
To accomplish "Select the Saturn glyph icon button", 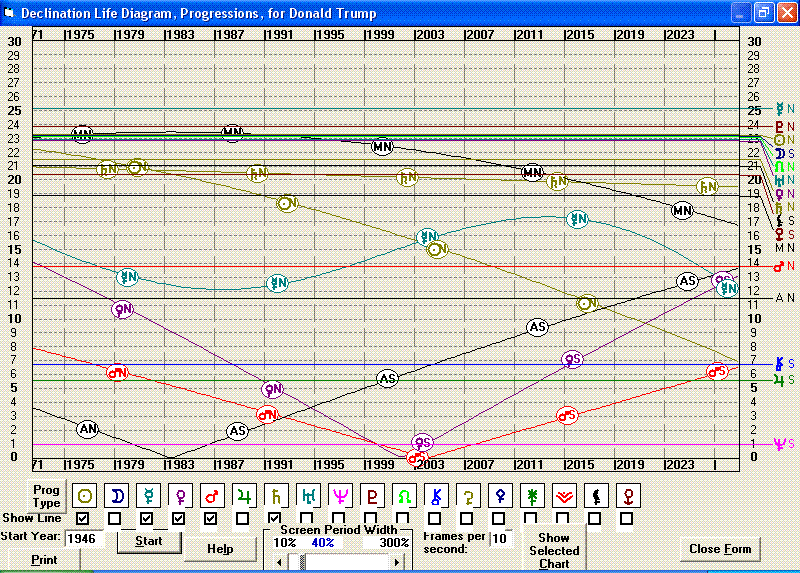I will (x=277, y=495).
